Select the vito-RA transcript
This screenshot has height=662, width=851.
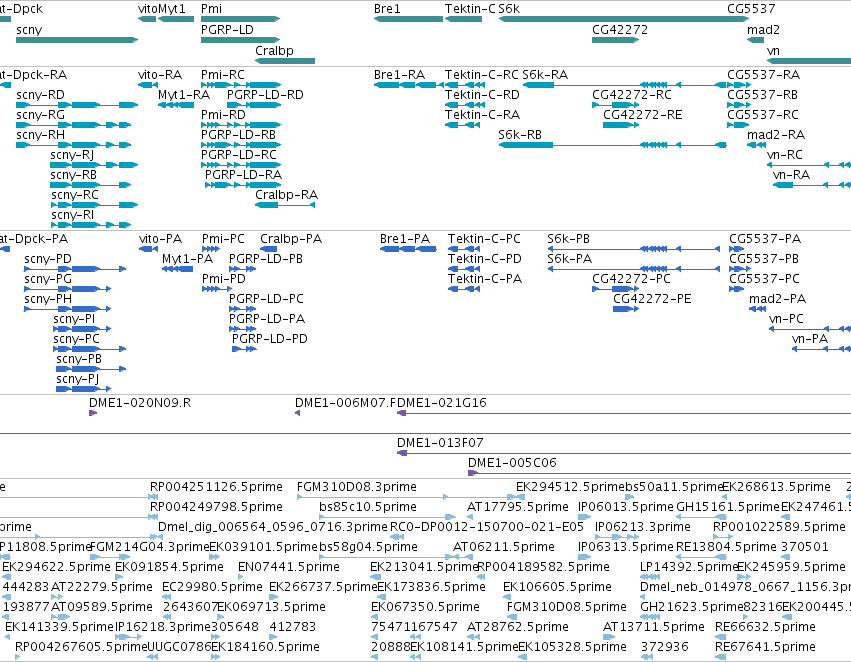pos(148,85)
